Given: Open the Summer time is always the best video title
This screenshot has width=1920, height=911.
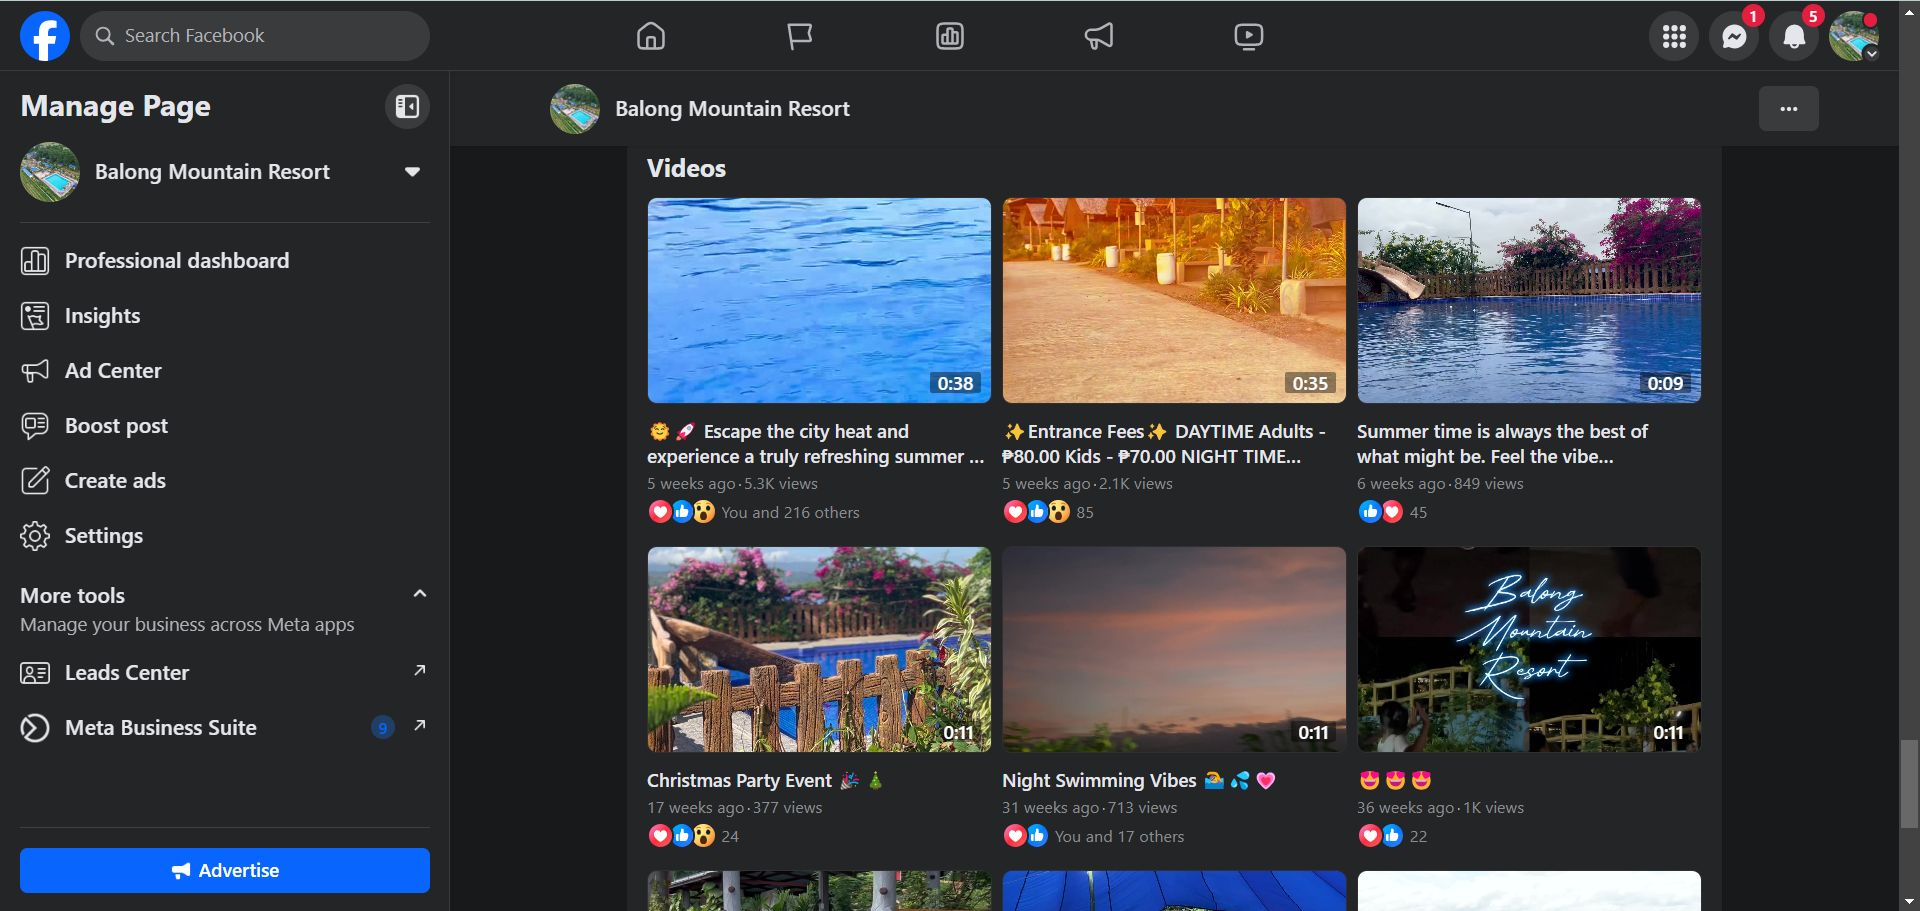Looking at the screenshot, I should pyautogui.click(x=1502, y=444).
